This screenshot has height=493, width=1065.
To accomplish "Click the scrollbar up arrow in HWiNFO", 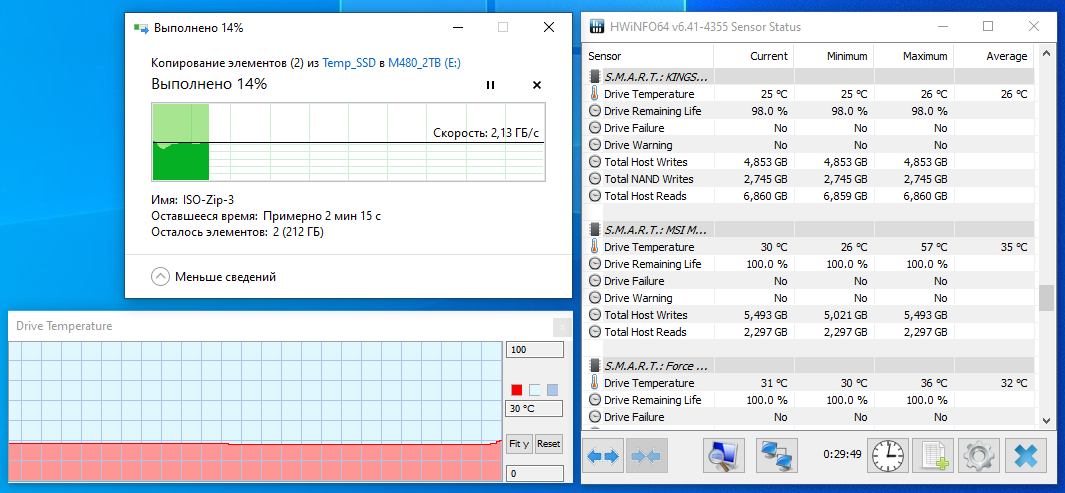I will tap(1047, 53).
